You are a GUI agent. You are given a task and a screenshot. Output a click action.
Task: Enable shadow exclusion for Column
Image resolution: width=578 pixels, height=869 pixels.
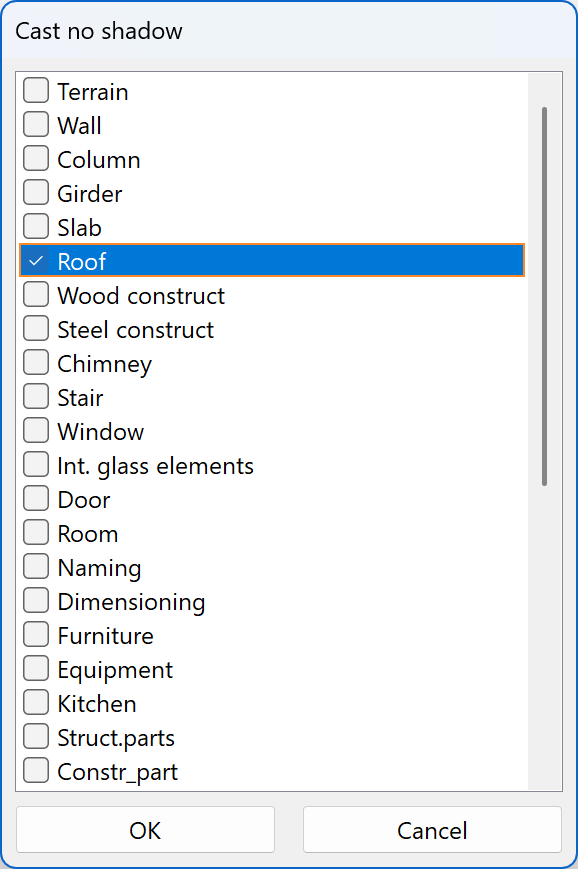(35, 158)
